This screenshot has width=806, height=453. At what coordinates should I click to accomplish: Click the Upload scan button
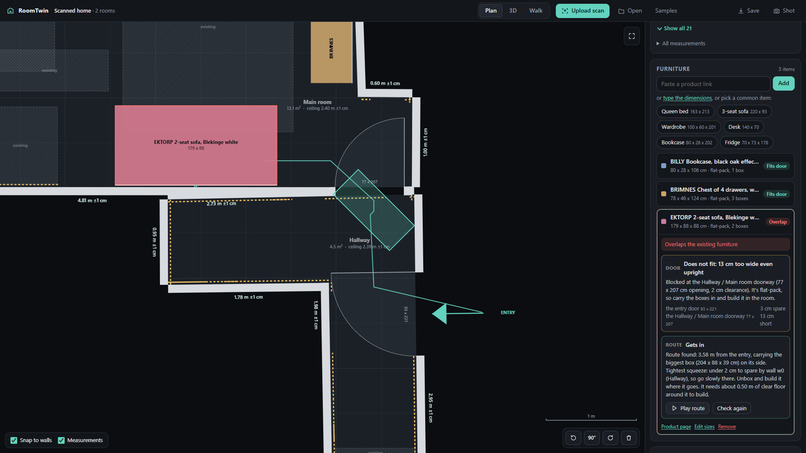pos(582,11)
